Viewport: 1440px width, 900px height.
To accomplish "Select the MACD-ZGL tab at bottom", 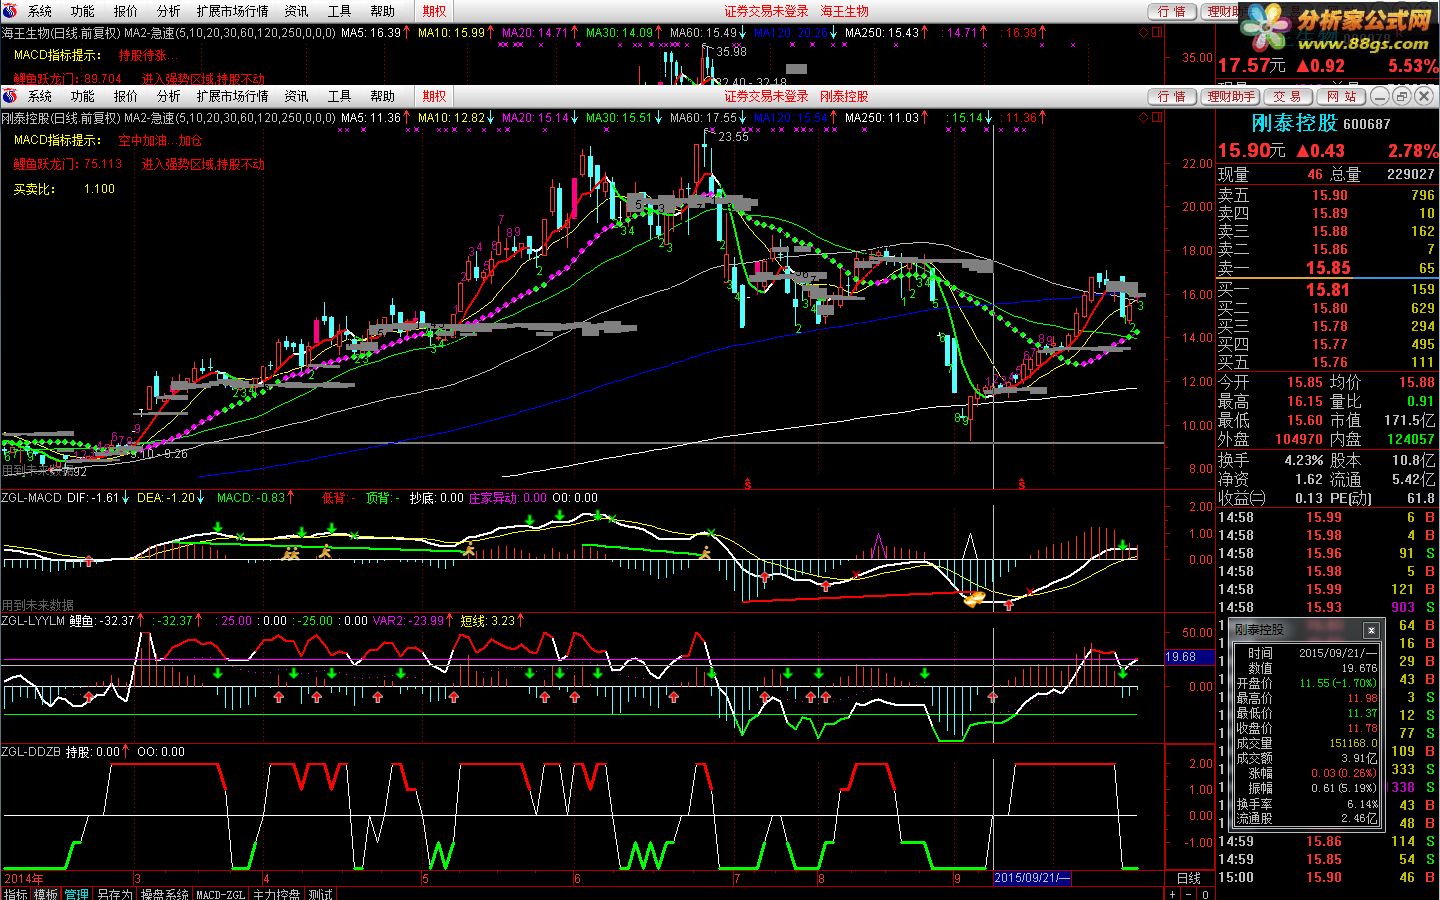I will [x=220, y=894].
